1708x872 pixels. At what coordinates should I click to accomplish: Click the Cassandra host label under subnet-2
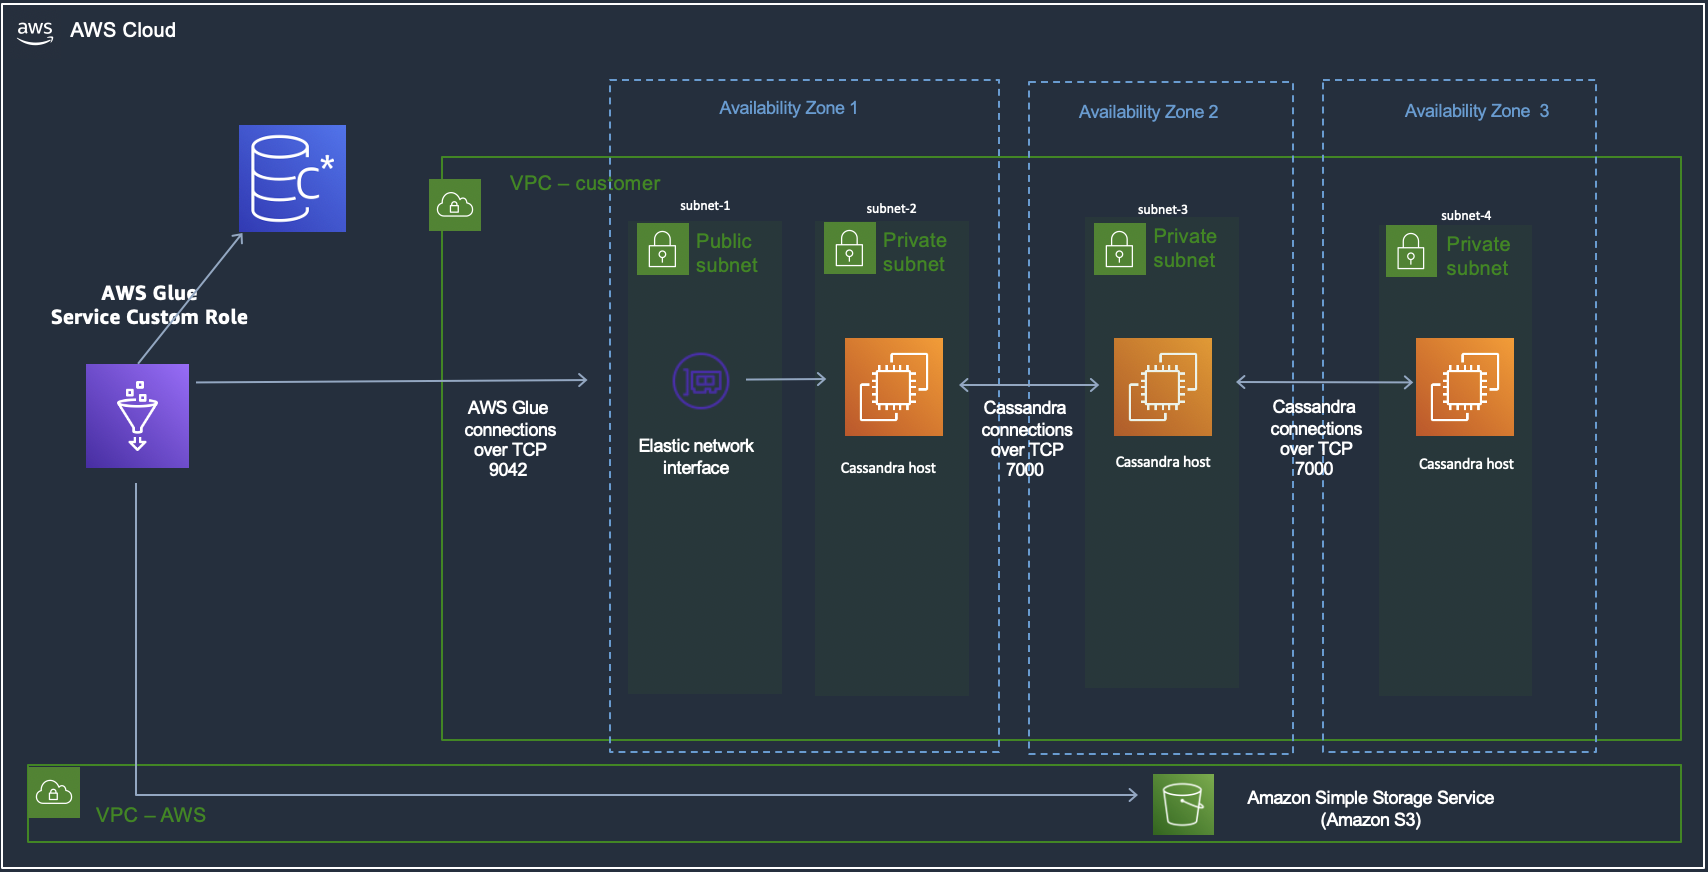click(x=888, y=468)
